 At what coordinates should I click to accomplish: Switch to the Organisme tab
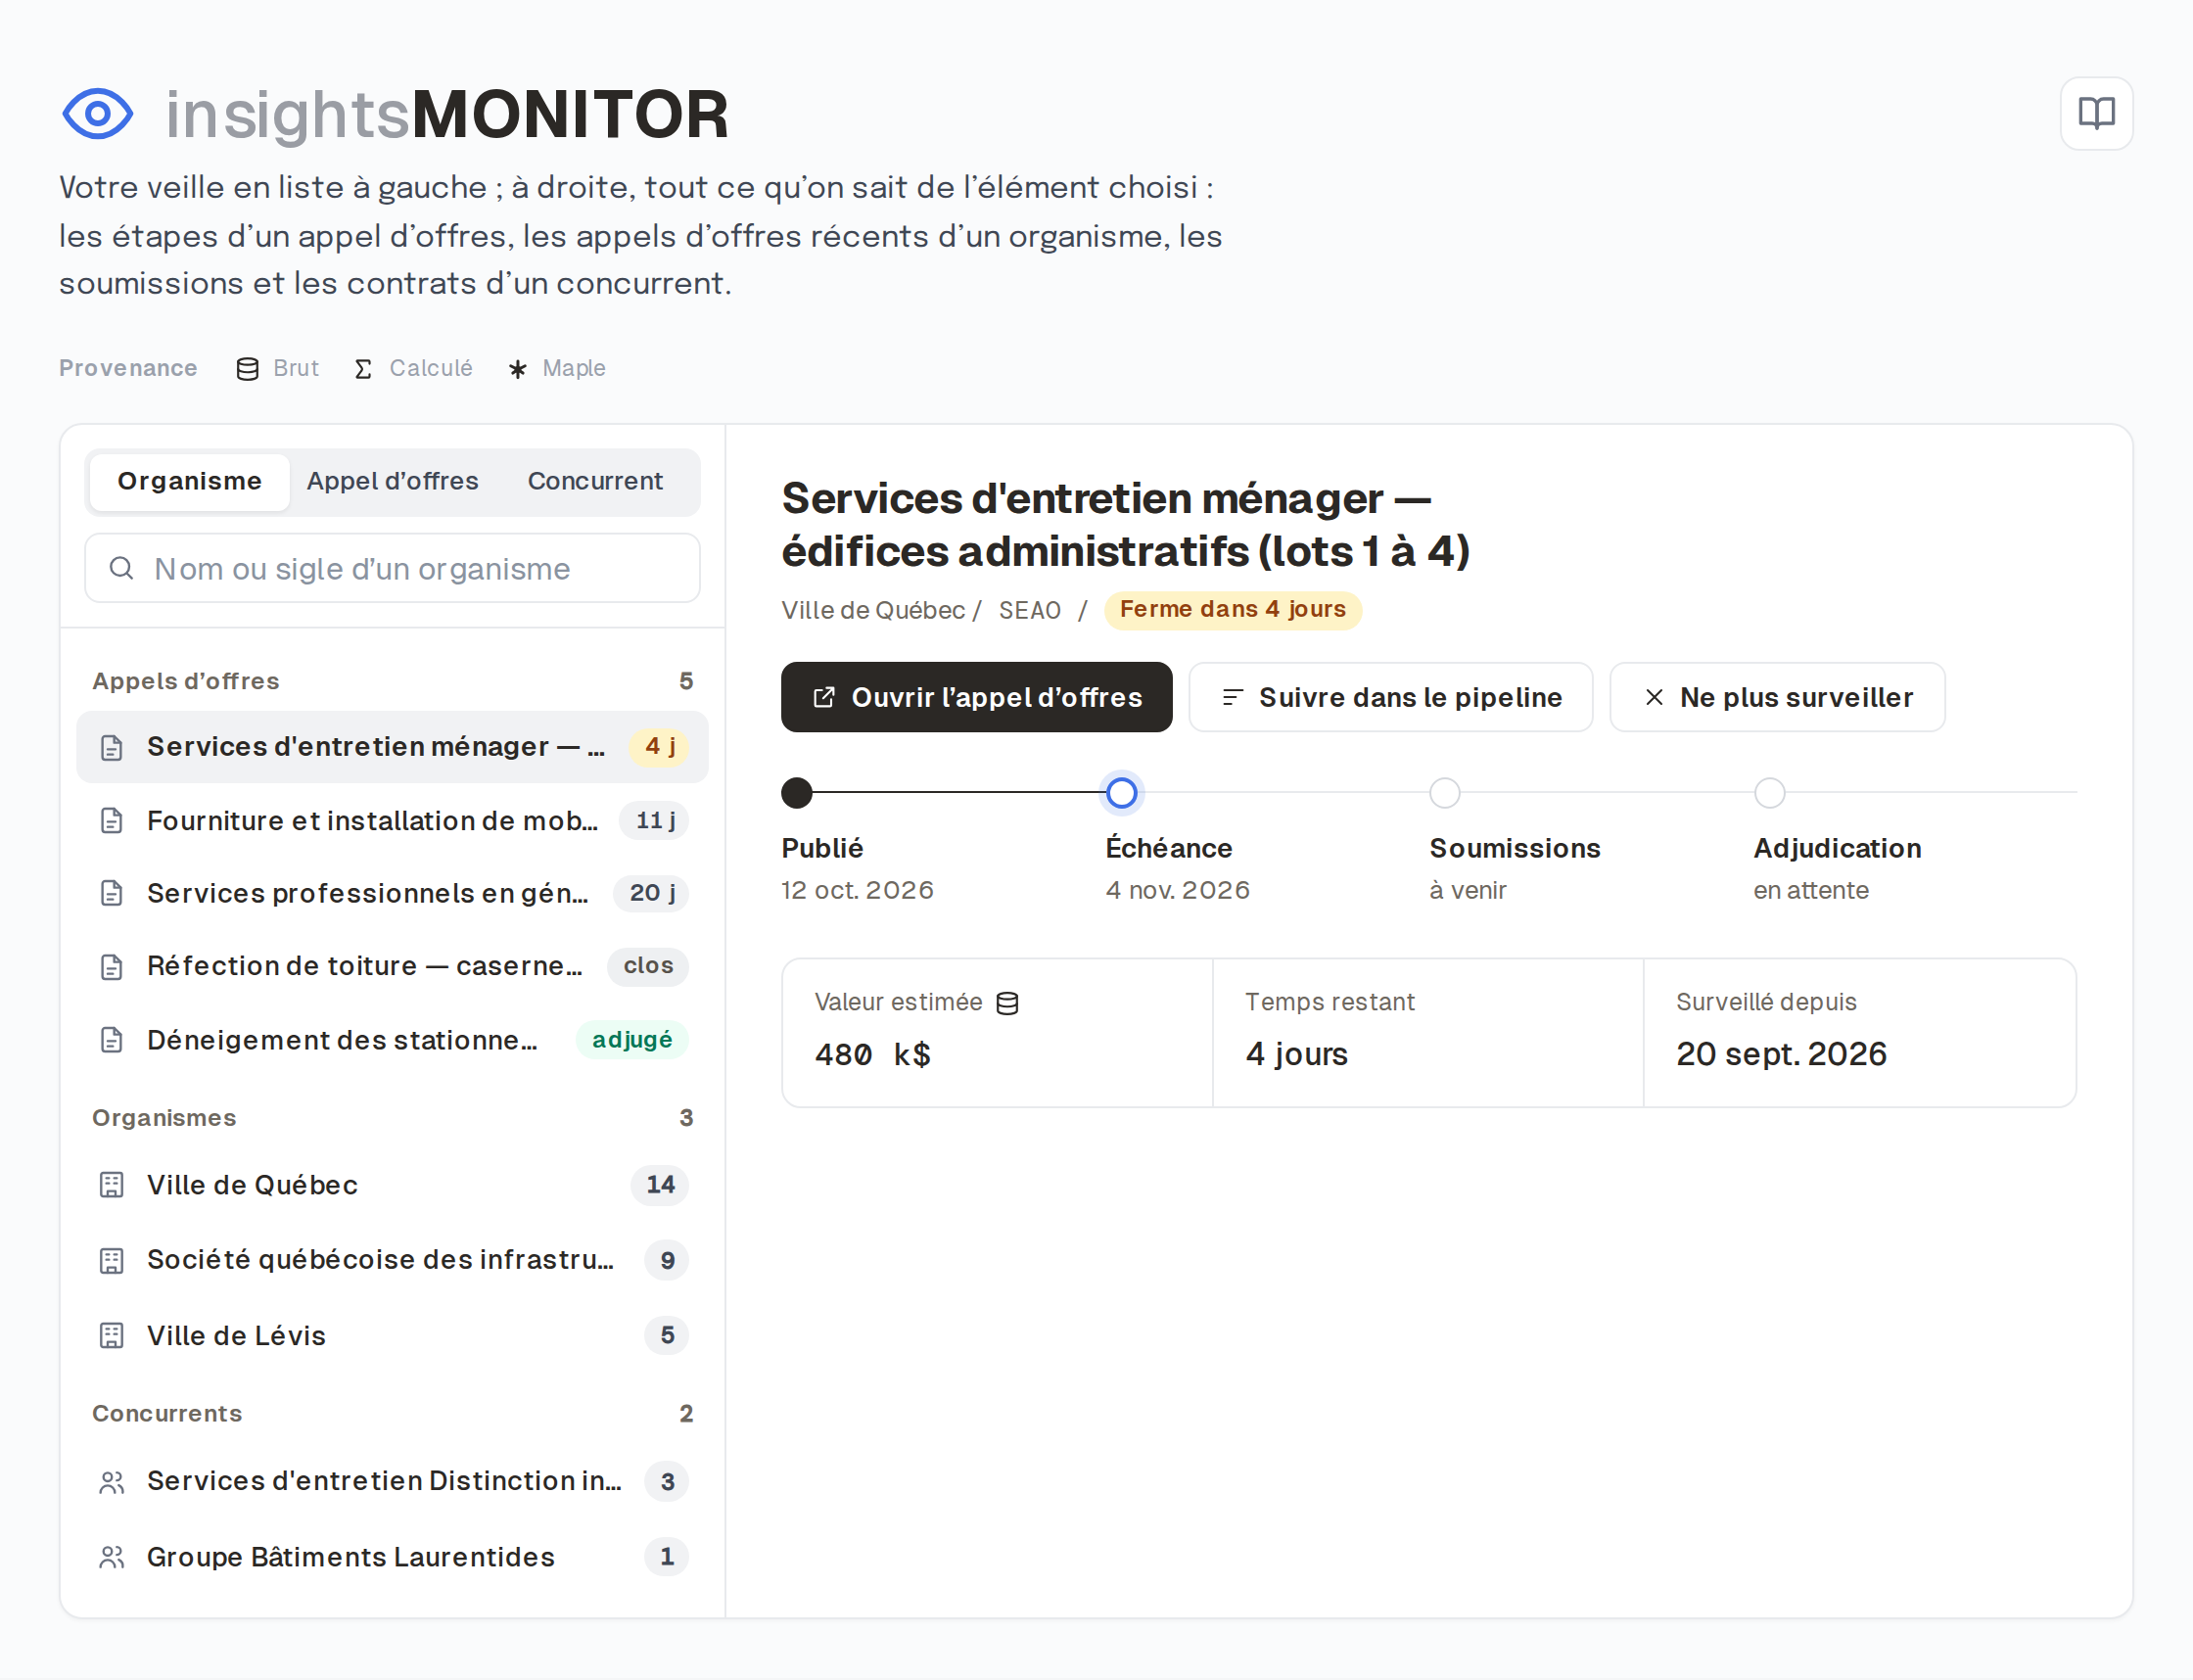click(190, 482)
